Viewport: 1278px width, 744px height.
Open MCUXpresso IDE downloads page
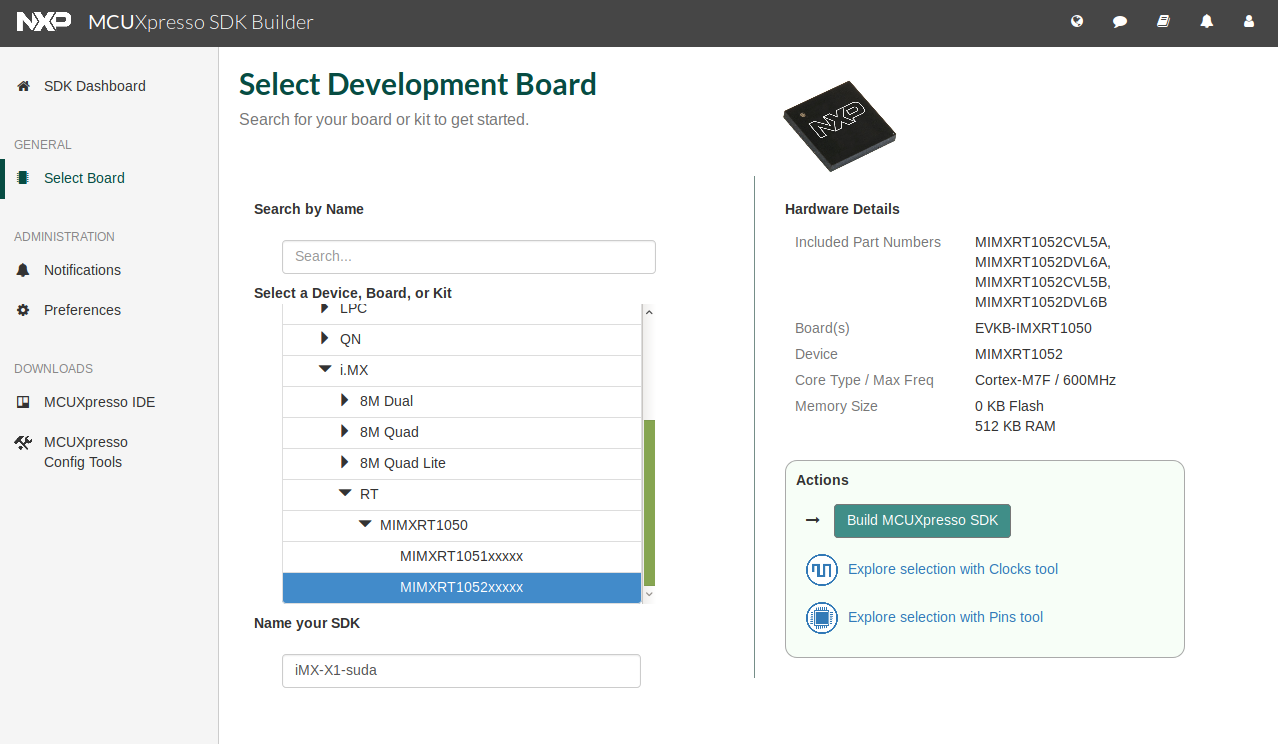99,402
